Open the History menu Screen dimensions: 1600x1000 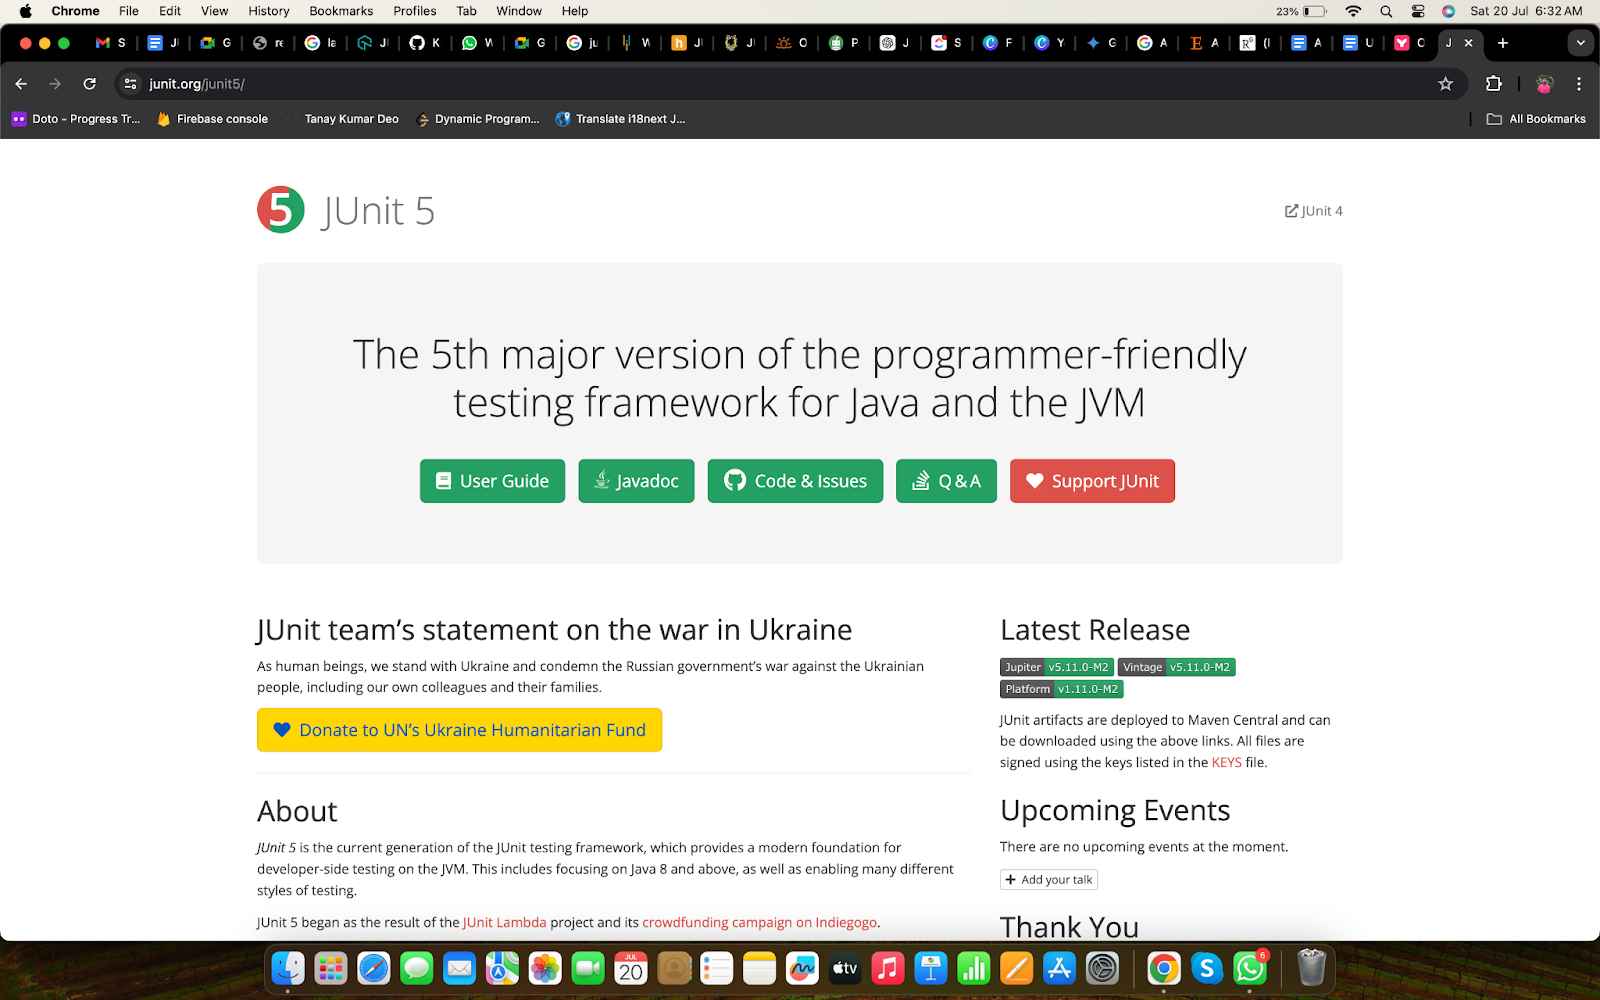click(269, 11)
